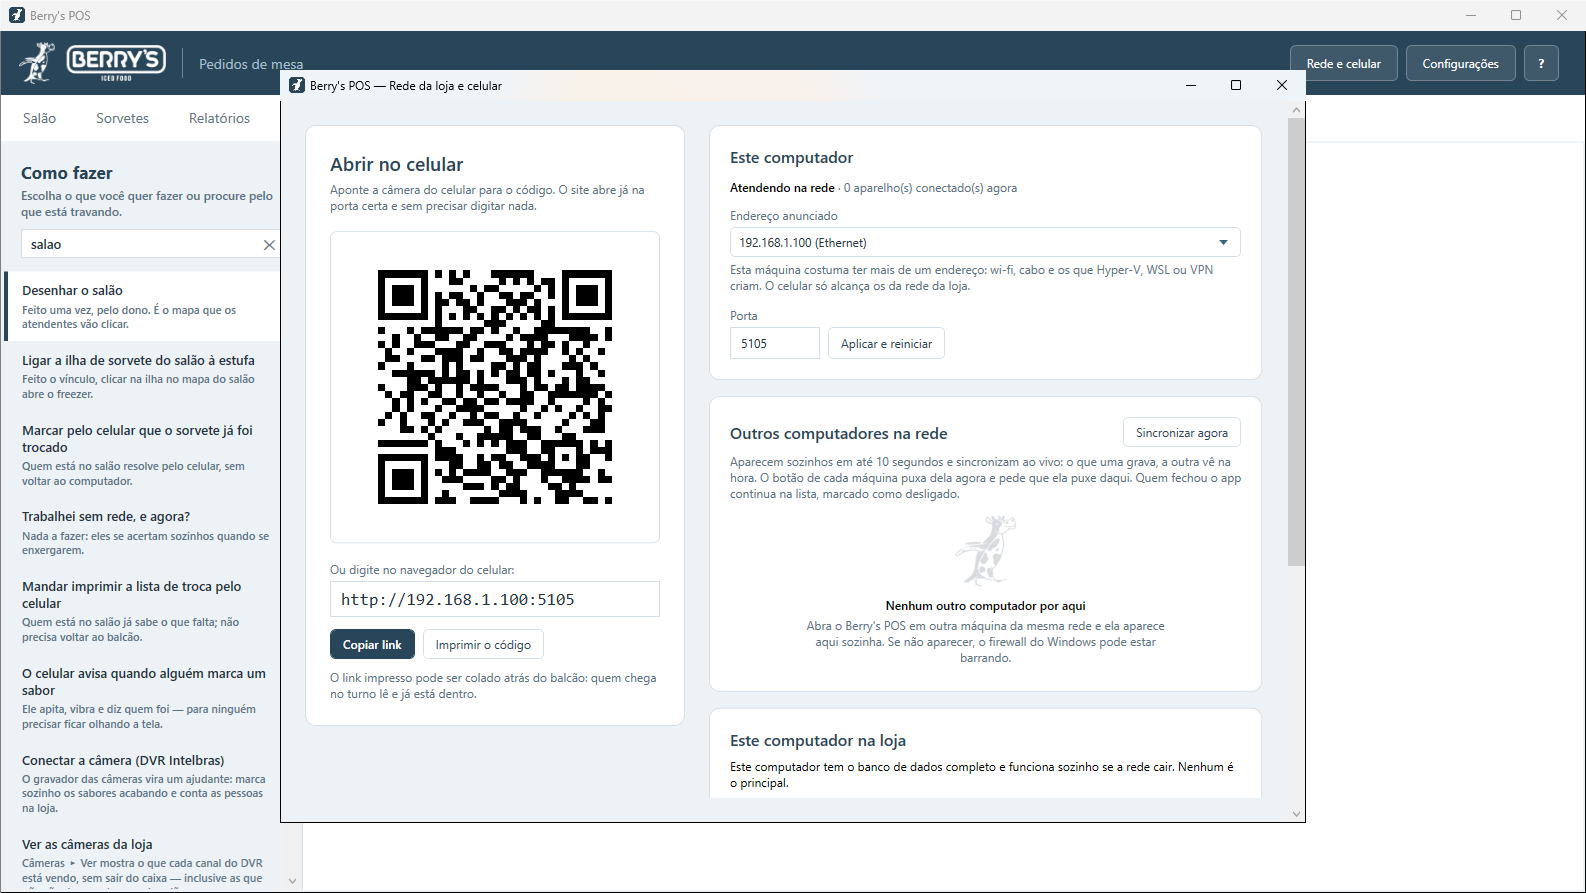This screenshot has width=1586, height=893.
Task: Click Nenhum outro computador por aqui message
Action: coord(985,606)
